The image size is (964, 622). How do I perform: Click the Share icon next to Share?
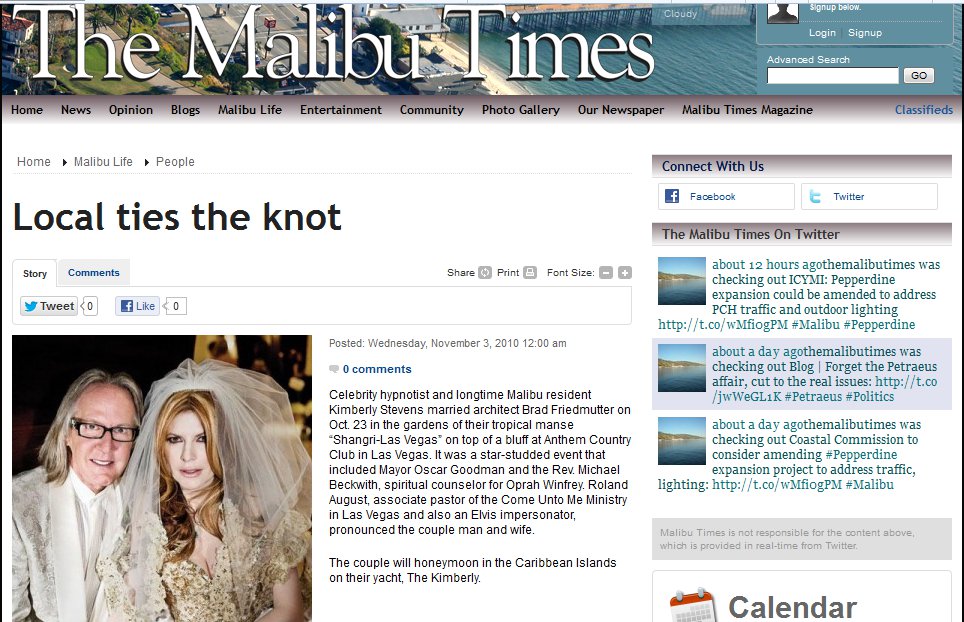pos(485,272)
